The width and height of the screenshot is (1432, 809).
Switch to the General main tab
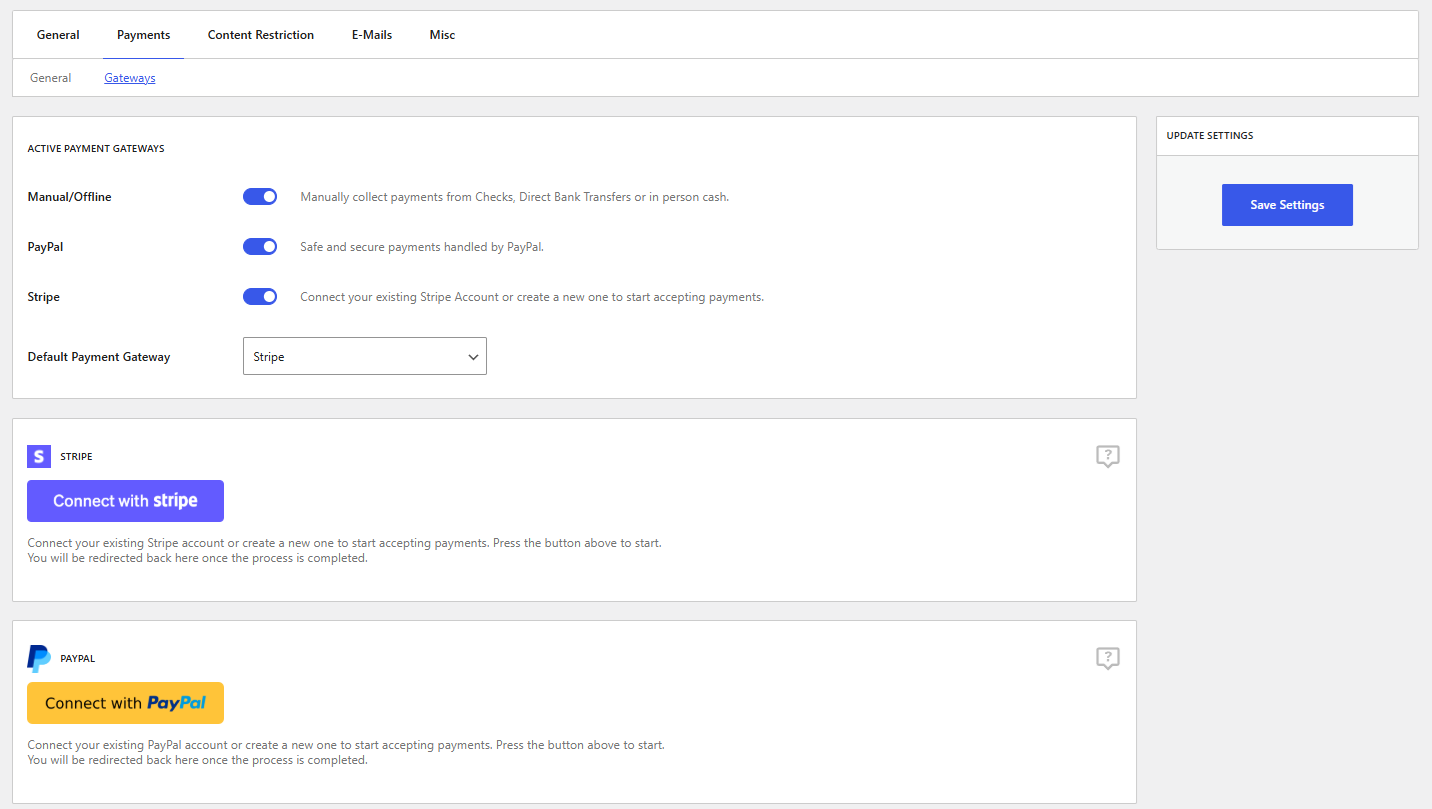point(58,35)
